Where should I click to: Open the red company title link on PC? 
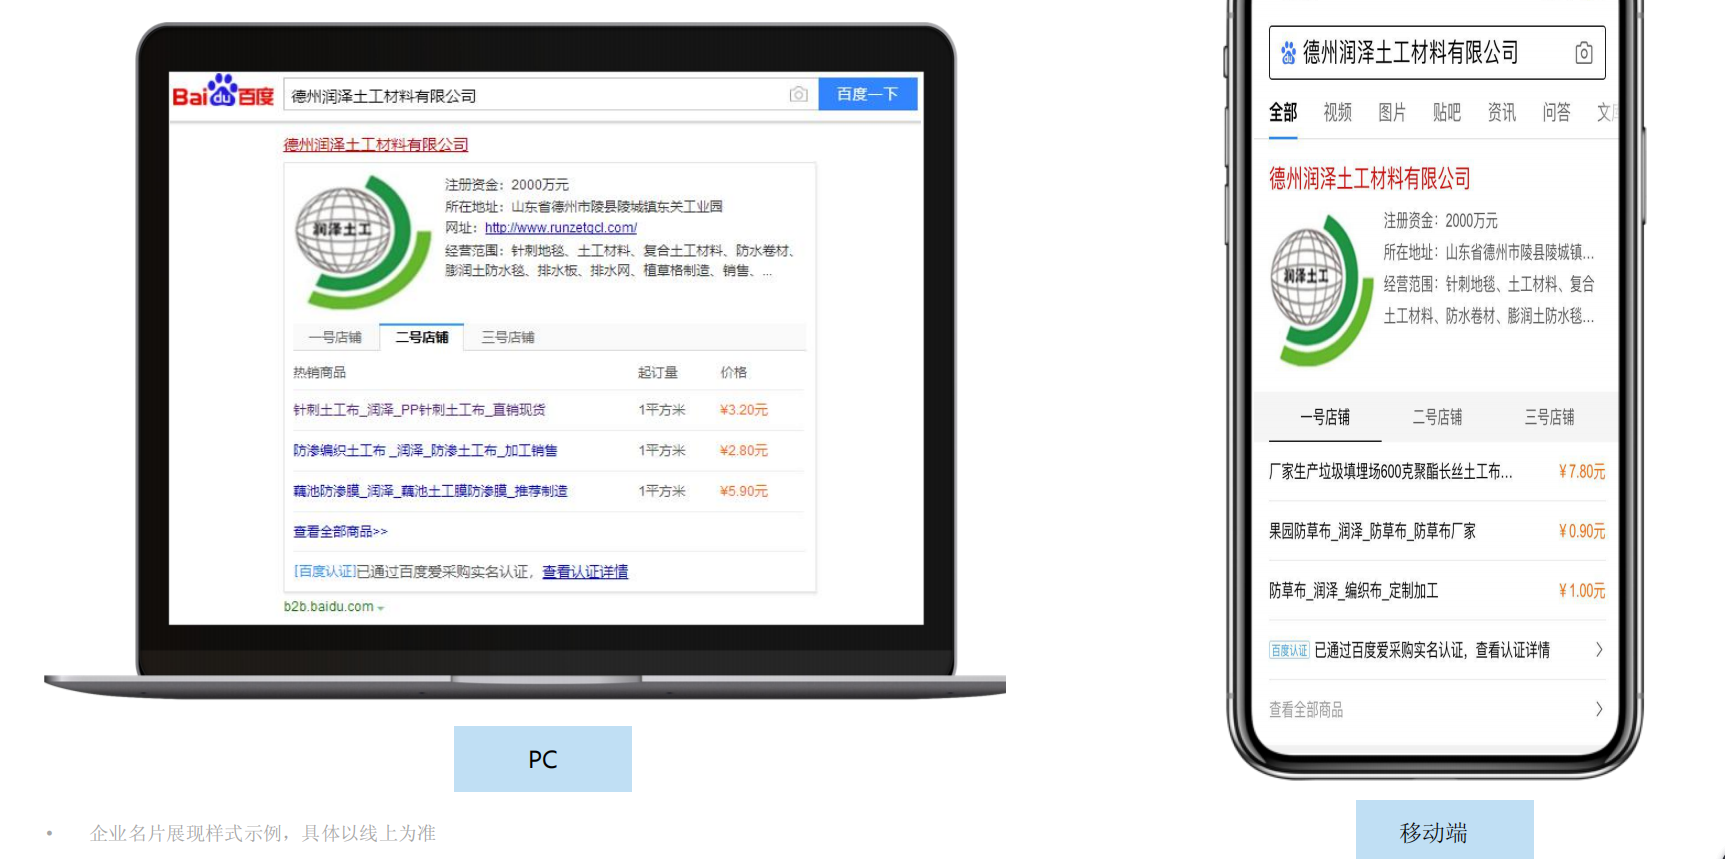tap(376, 145)
